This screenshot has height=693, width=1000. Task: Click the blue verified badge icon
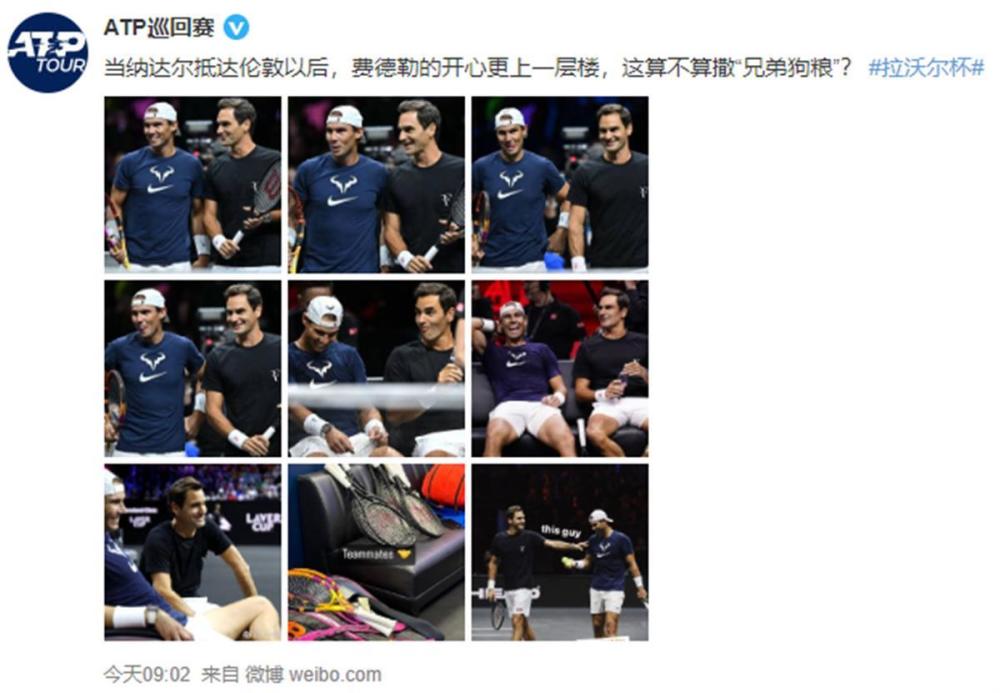tap(237, 28)
